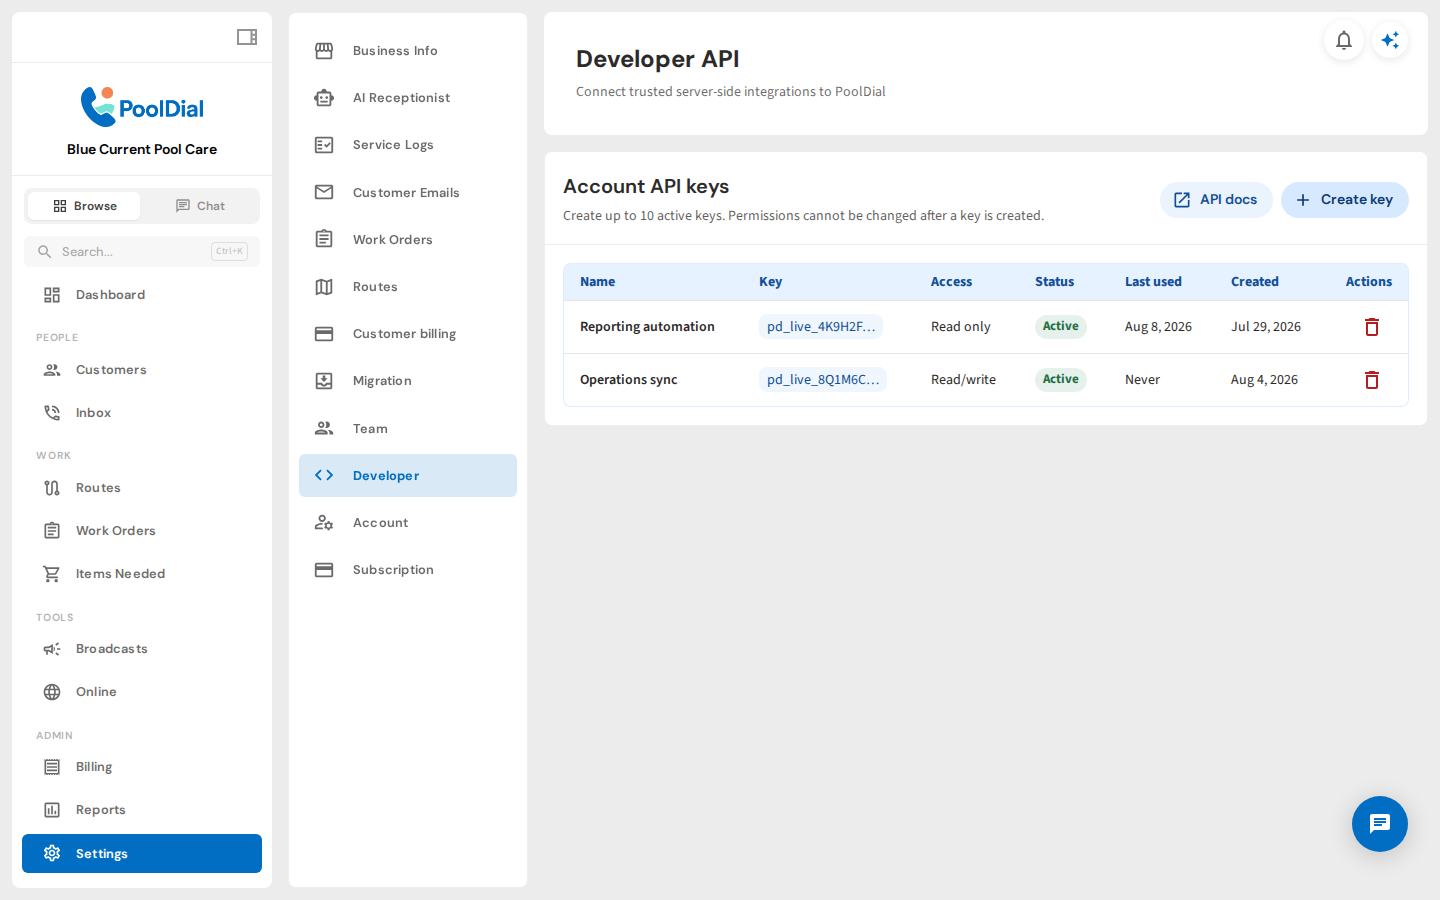Open the Team settings page
The width and height of the screenshot is (1440, 900).
408,429
